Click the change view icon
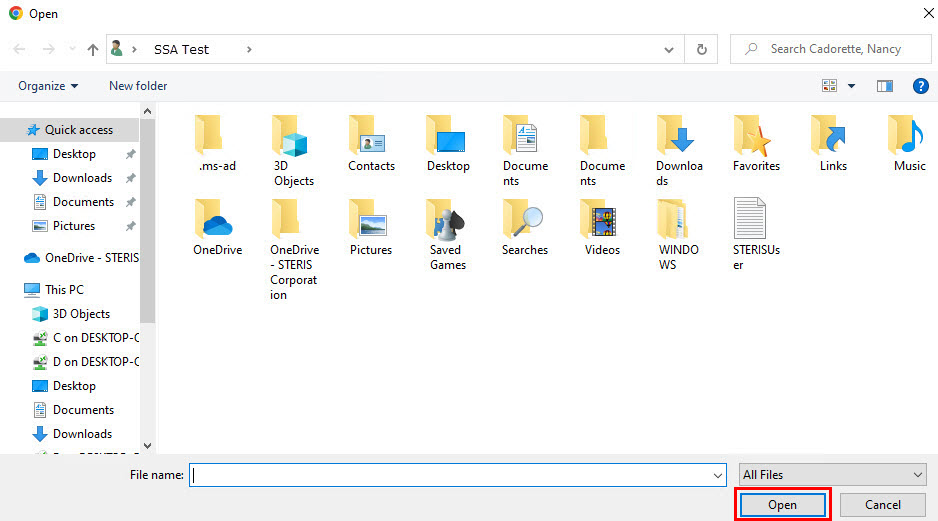The width and height of the screenshot is (938, 521). pos(829,86)
